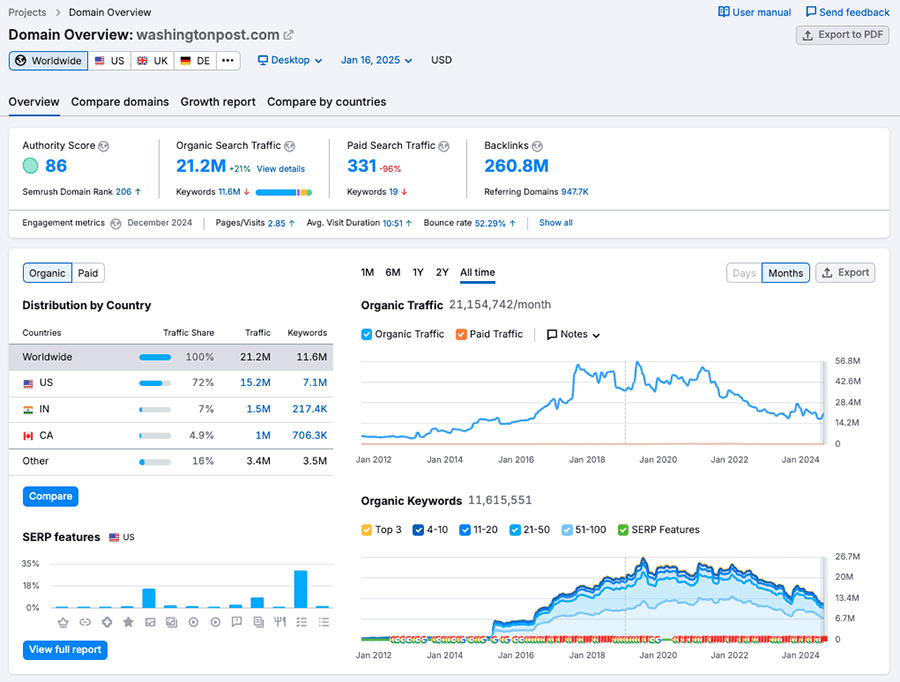Open Compare by countries tab
The height and width of the screenshot is (682, 900).
click(x=327, y=102)
